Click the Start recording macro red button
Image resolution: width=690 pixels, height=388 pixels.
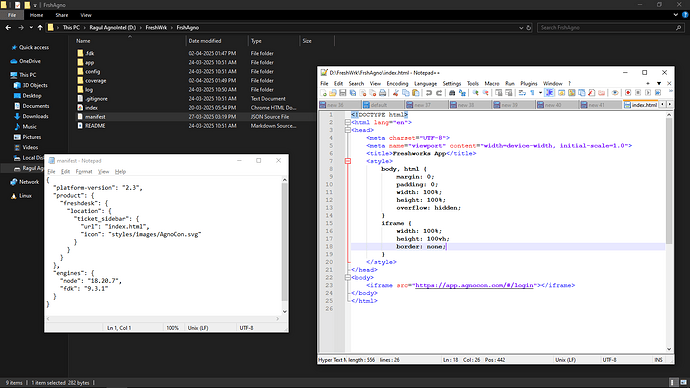click(628, 93)
